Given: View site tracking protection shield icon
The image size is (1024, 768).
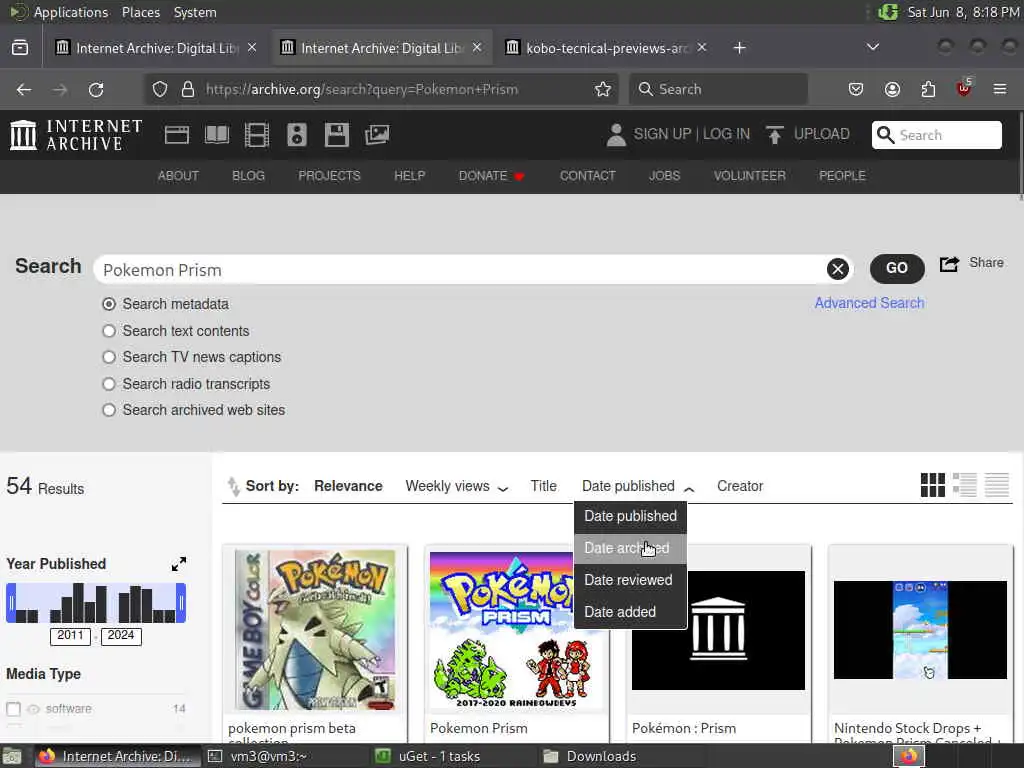Looking at the screenshot, I should pos(160,89).
